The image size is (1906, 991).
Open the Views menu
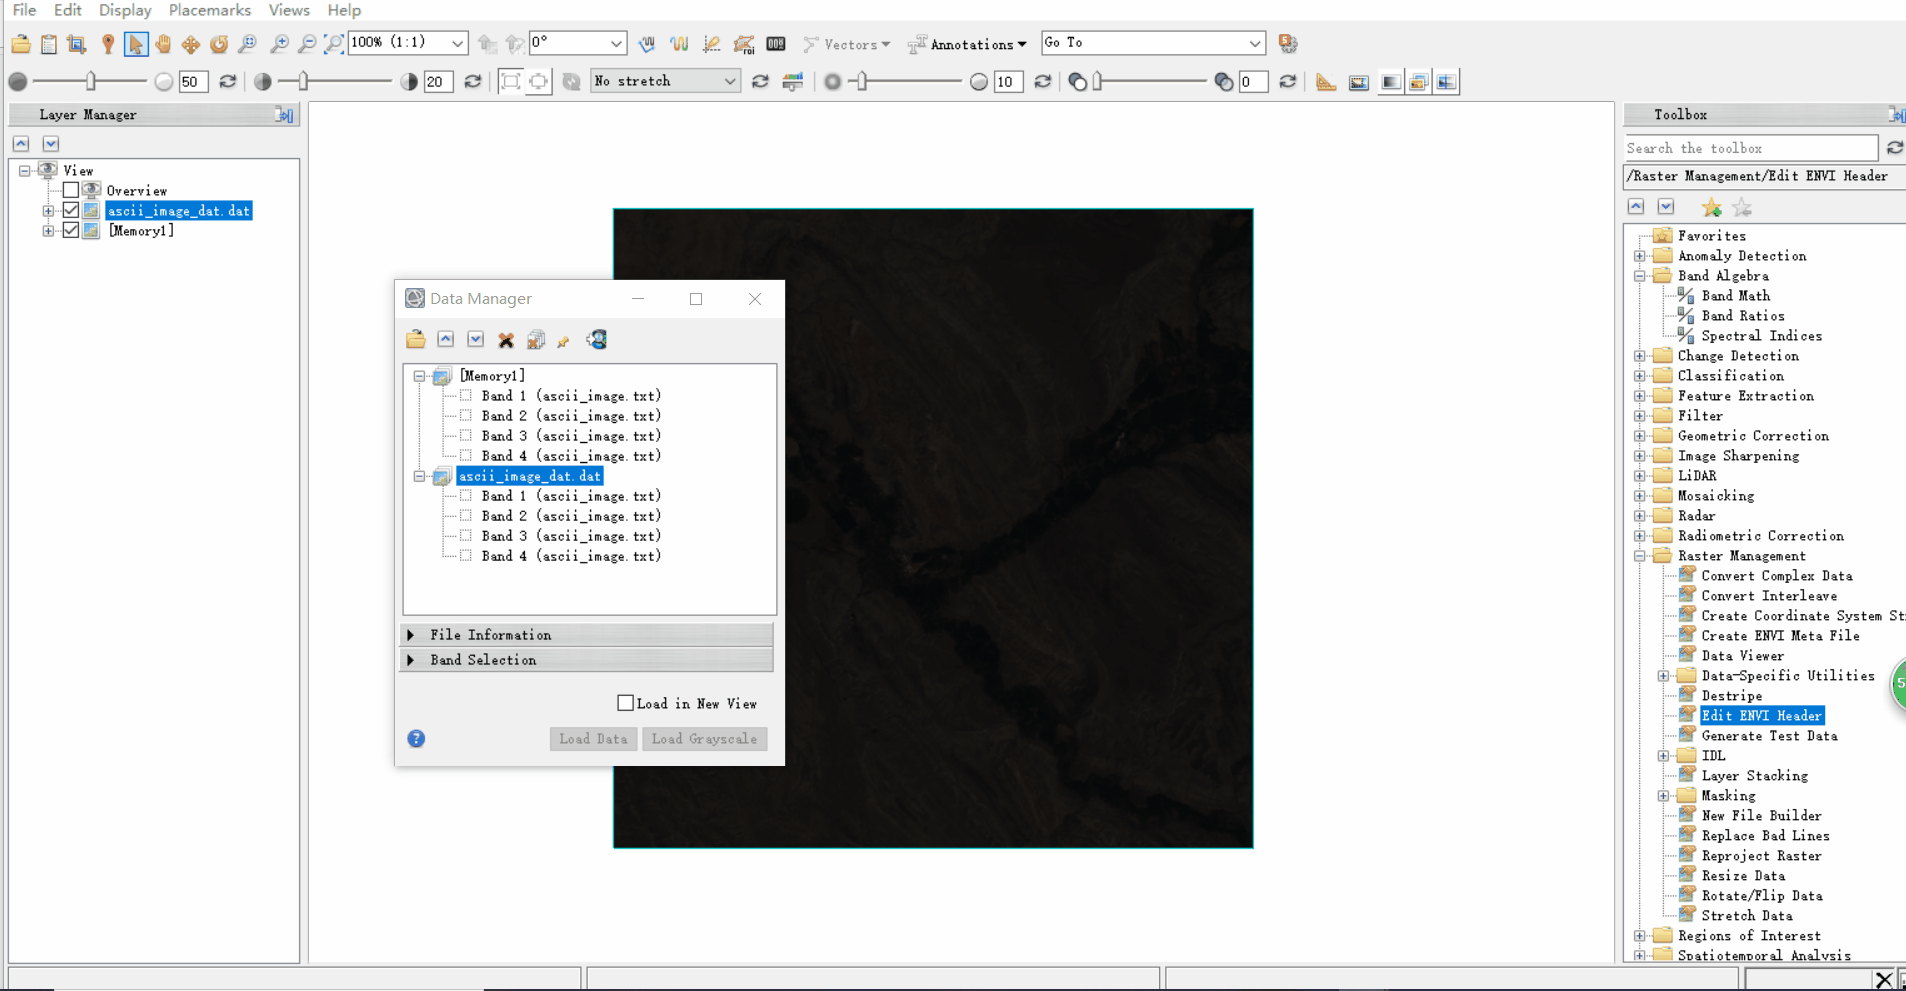click(289, 10)
